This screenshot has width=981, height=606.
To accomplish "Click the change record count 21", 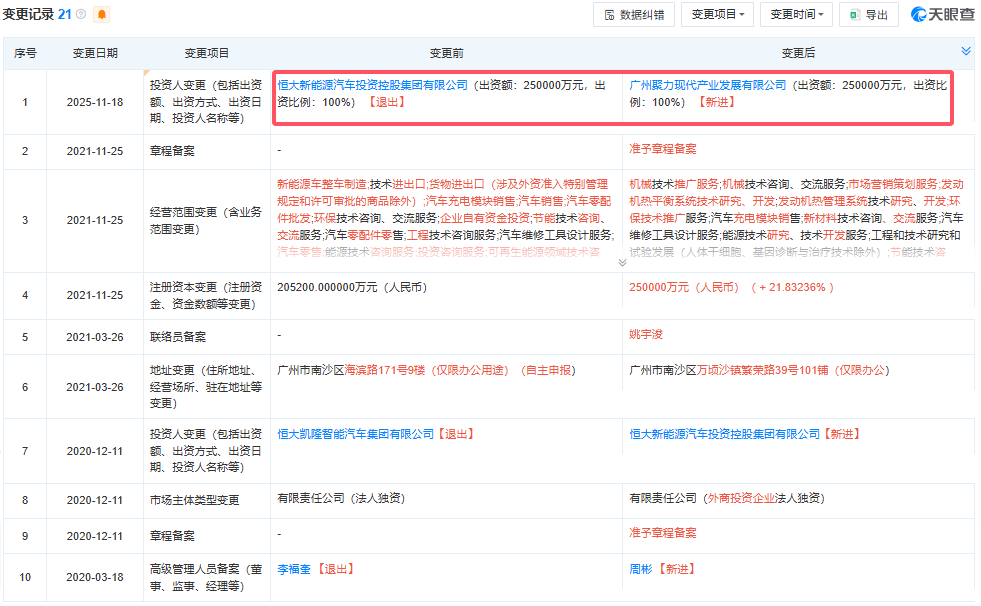I will point(64,14).
